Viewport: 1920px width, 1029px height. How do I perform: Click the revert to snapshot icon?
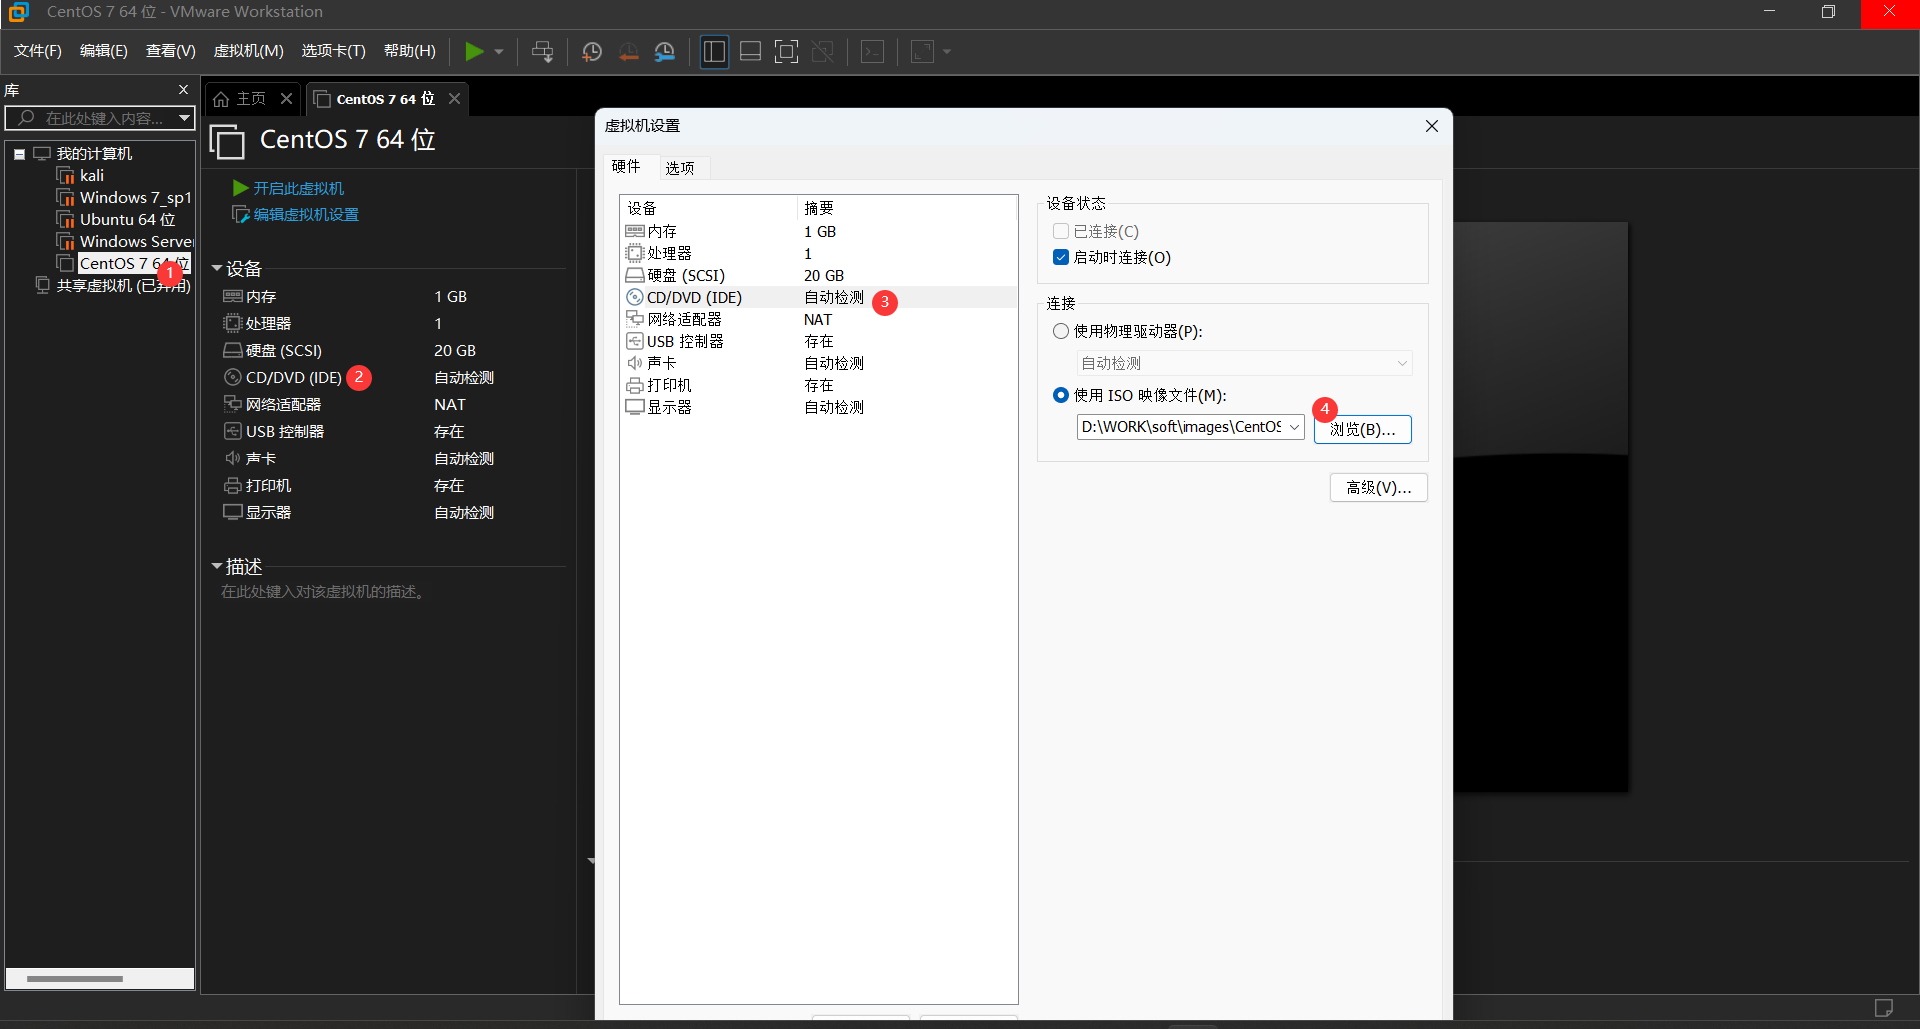(628, 51)
